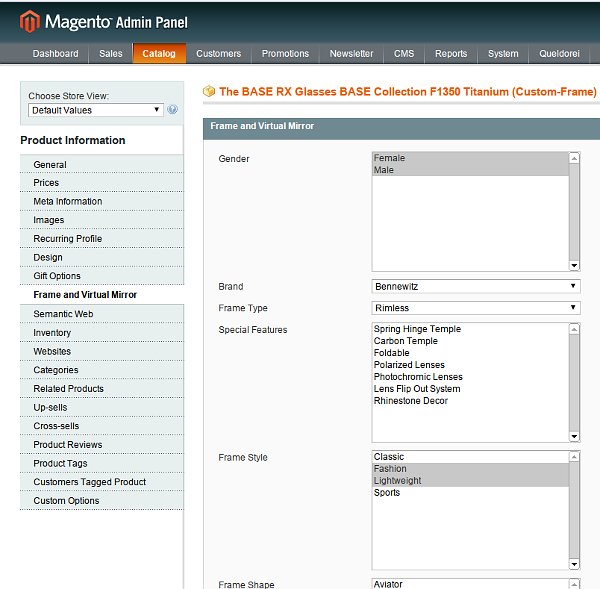This screenshot has width=600, height=589.
Task: Click Frame Style list scroll up arrow
Action: point(574,457)
